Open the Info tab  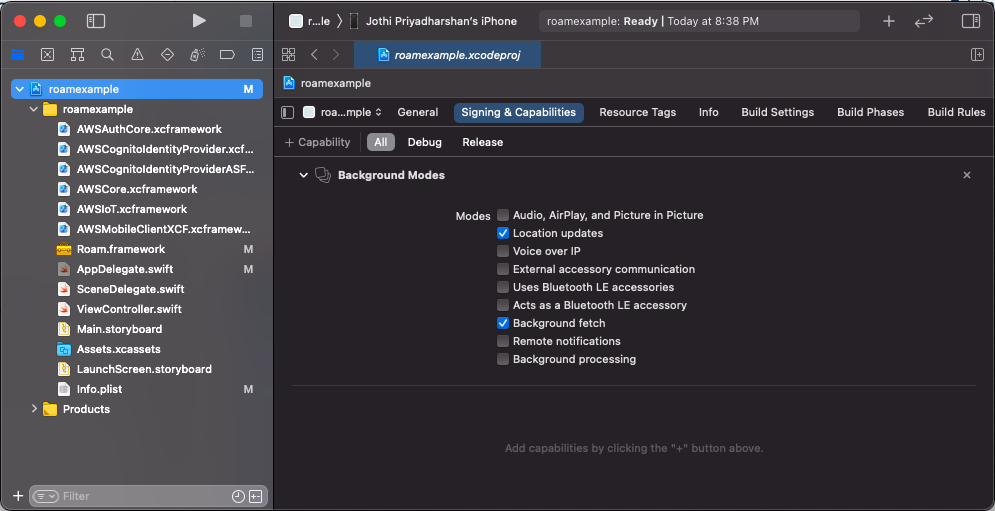709,112
